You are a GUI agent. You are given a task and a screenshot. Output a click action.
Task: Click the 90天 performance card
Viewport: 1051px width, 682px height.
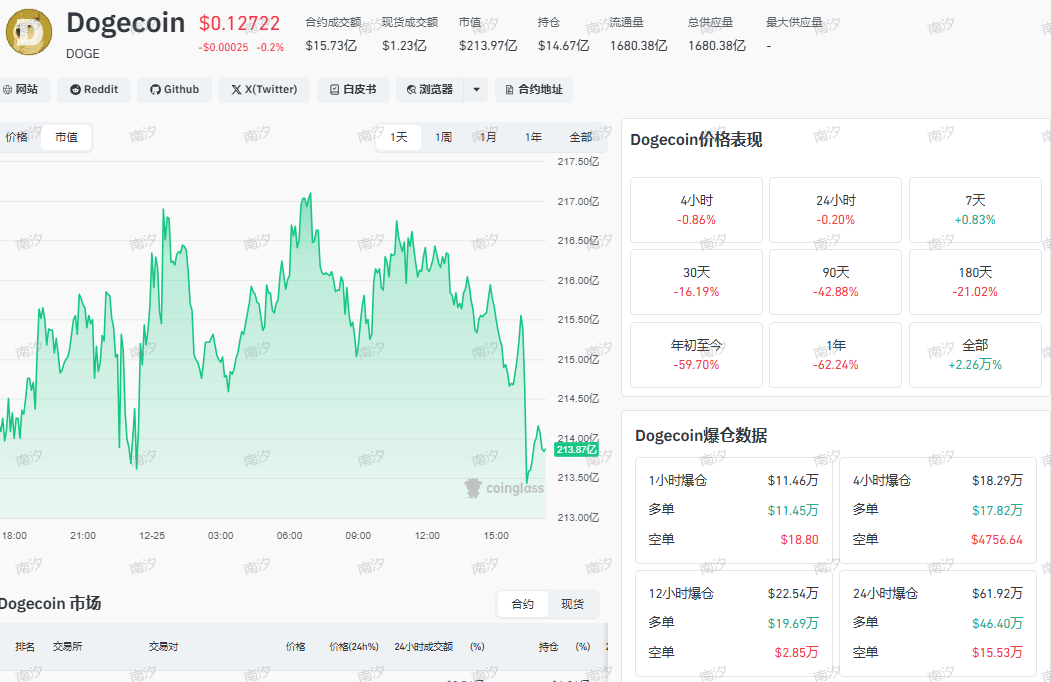[835, 282]
